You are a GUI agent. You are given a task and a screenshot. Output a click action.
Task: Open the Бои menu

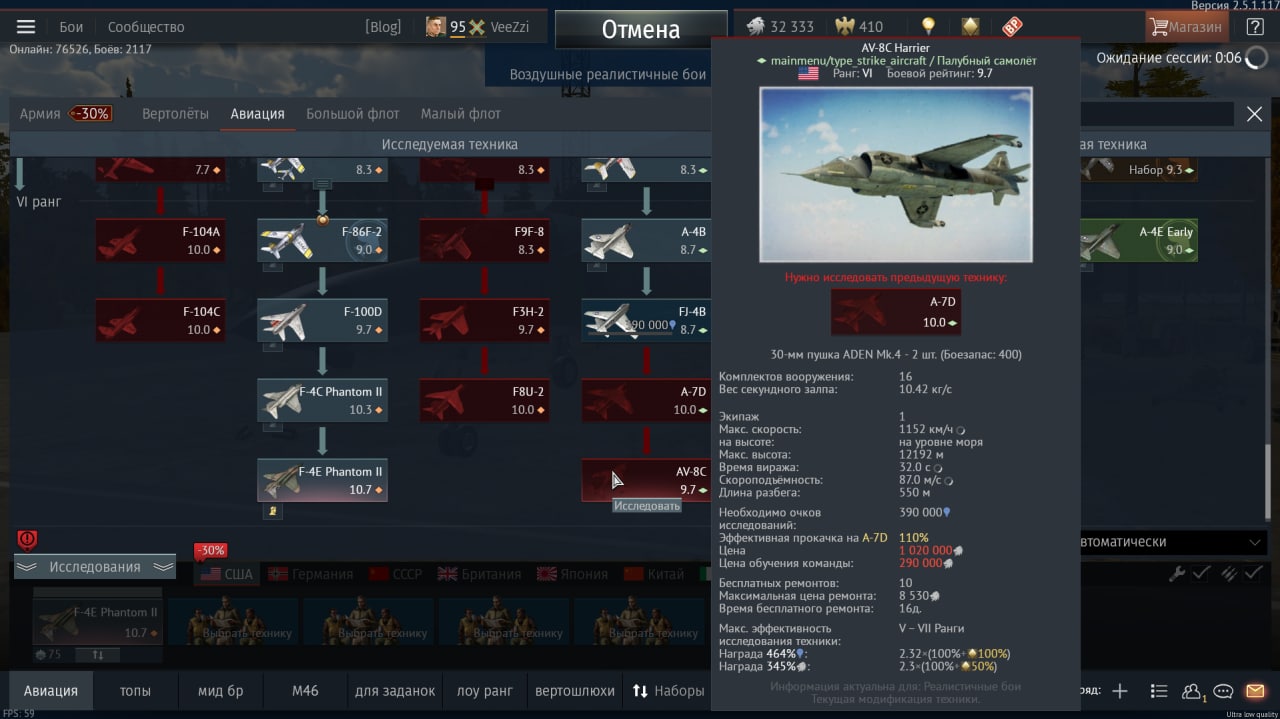click(71, 27)
